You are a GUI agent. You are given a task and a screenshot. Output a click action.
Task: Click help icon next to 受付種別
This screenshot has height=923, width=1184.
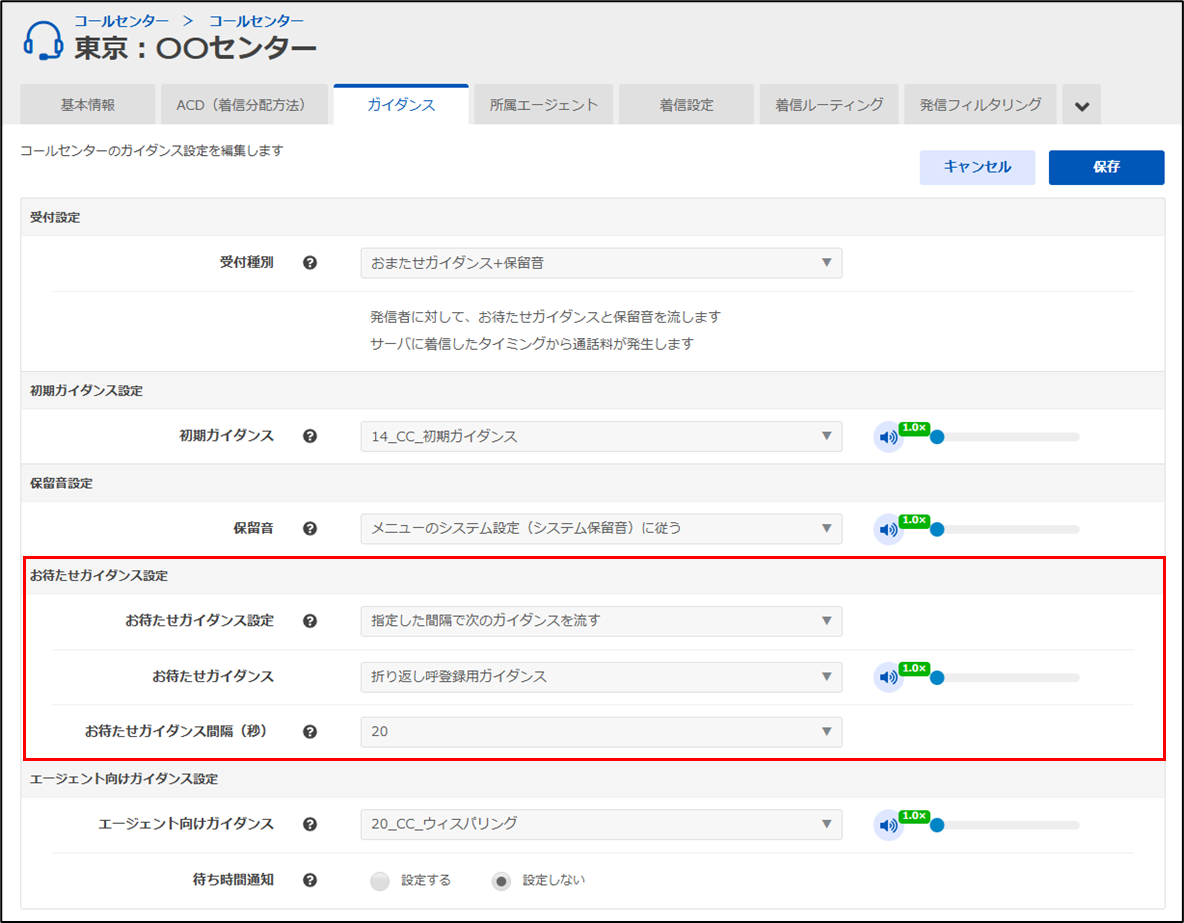310,263
